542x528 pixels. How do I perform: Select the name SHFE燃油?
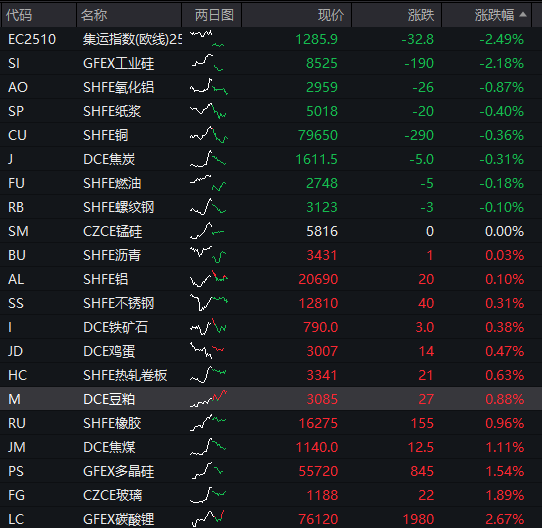point(112,183)
